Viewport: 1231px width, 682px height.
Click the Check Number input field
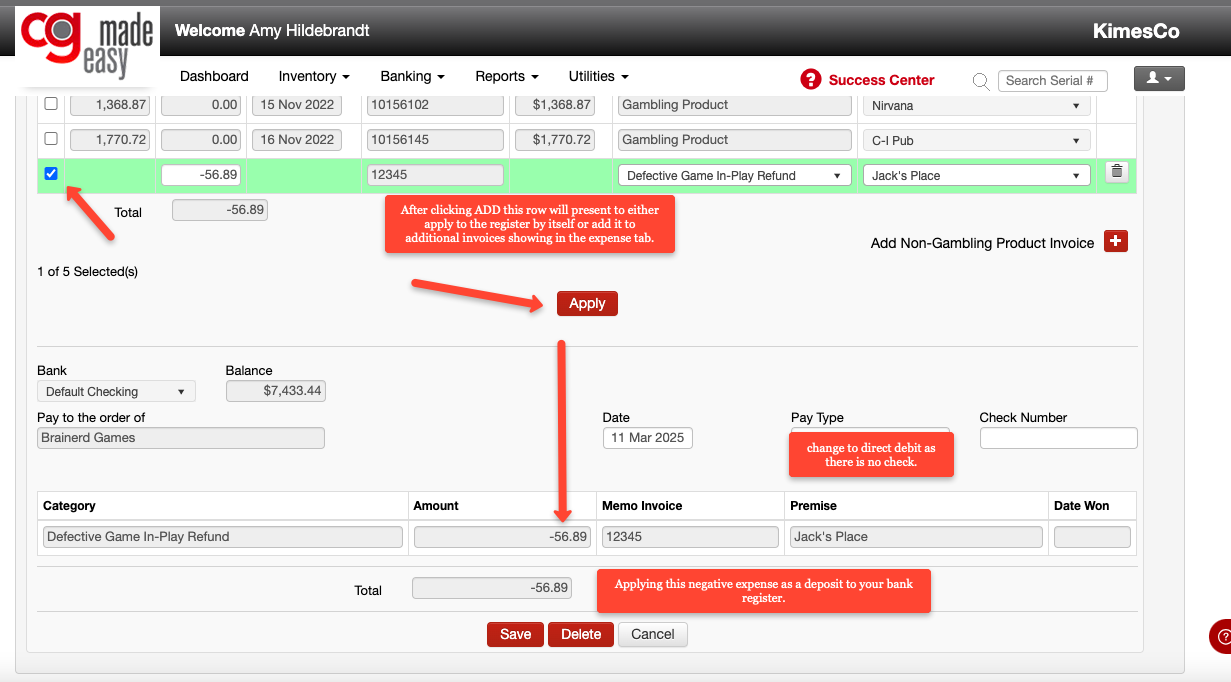point(1058,438)
